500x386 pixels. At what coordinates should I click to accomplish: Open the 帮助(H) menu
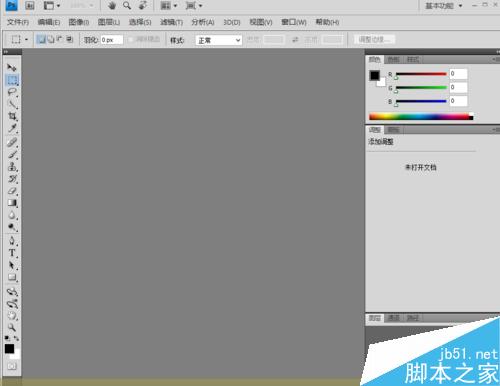327,22
